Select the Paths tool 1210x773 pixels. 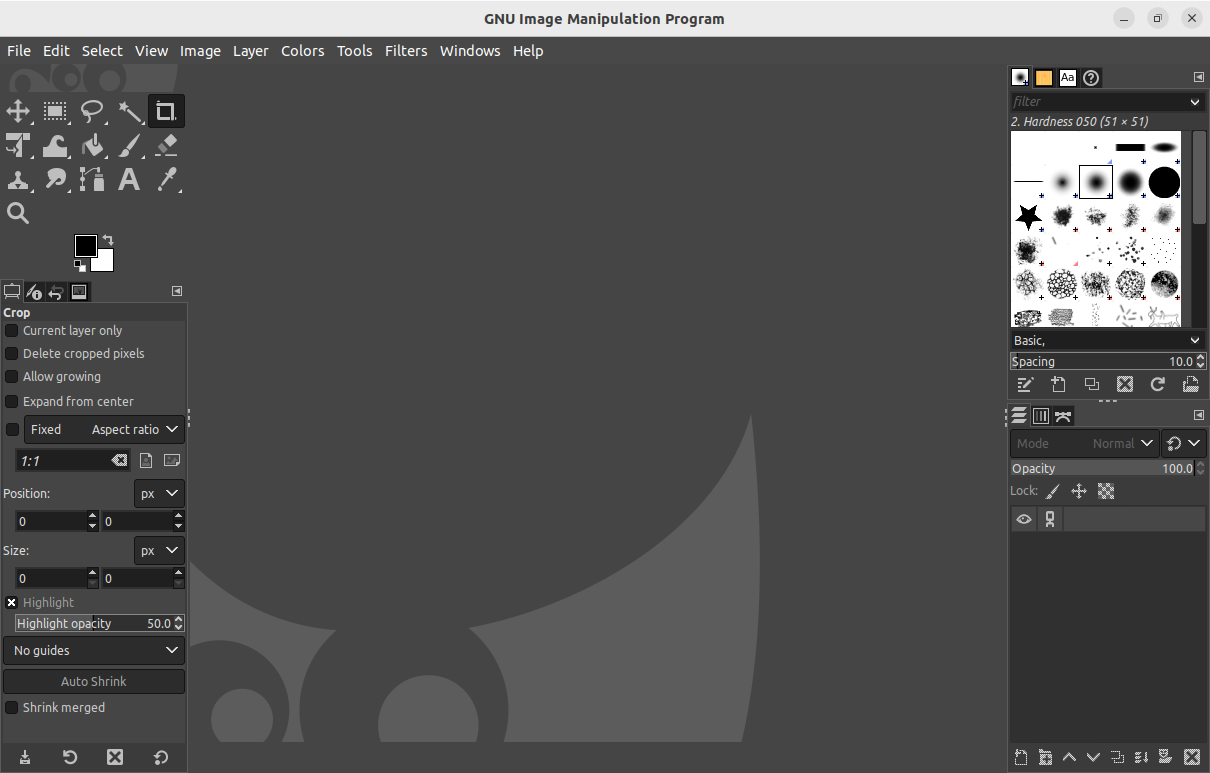(x=92, y=179)
